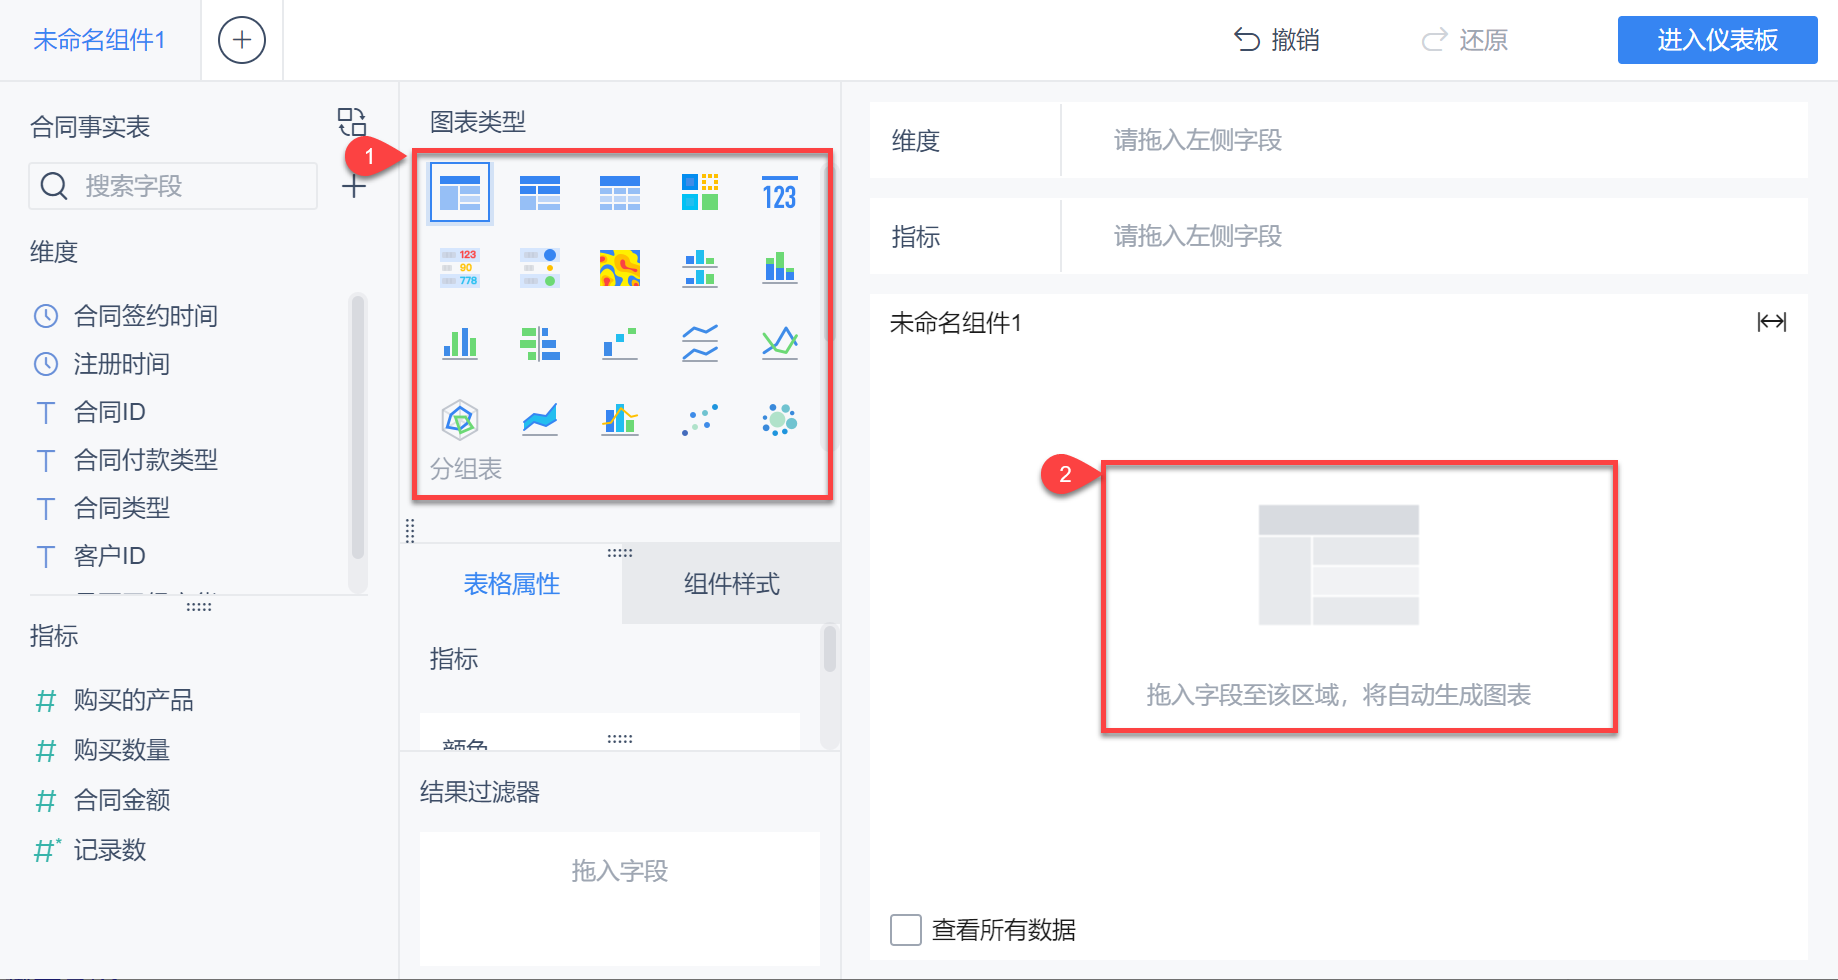The height and width of the screenshot is (980, 1838).
Task: Click the dimension list vertical scrollbar
Action: 358,428
